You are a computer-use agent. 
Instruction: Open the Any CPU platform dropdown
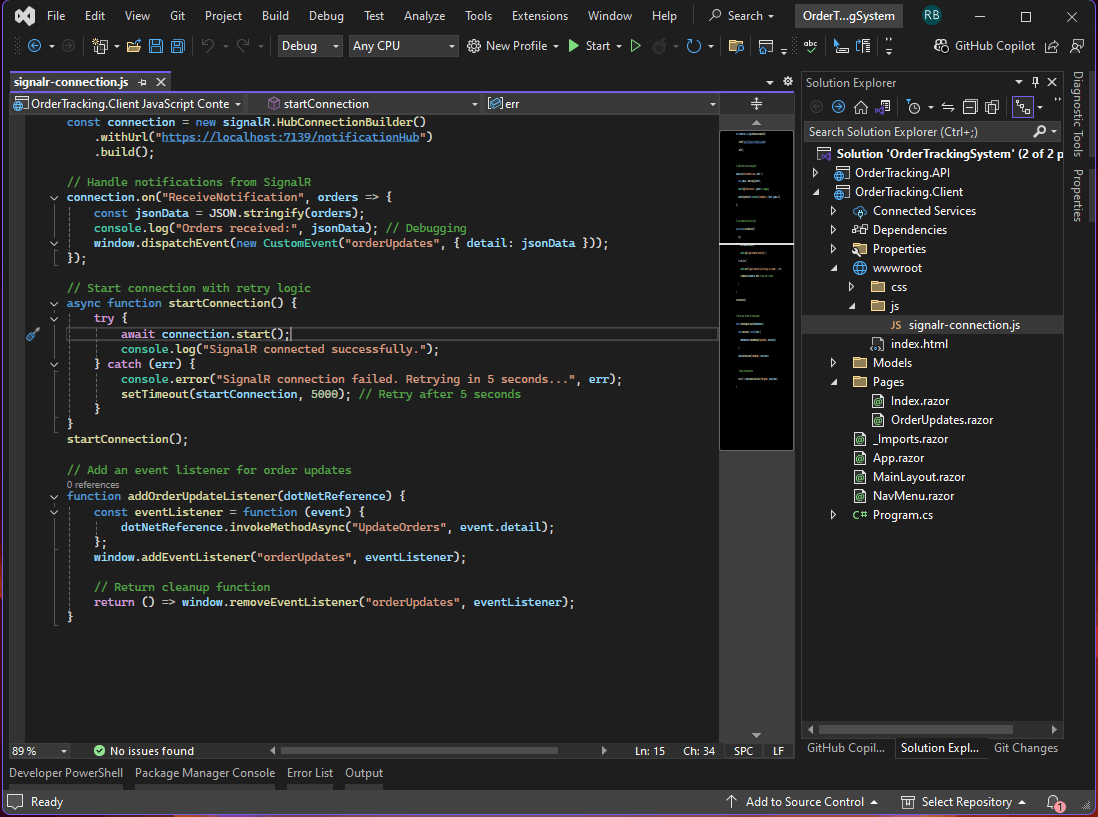[x=404, y=46]
